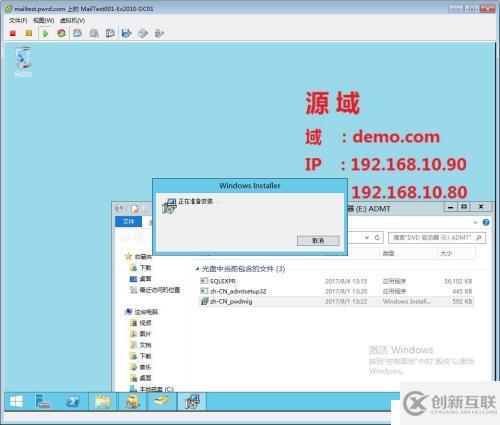Open the 虚拟机(V) menu

pos(72,21)
